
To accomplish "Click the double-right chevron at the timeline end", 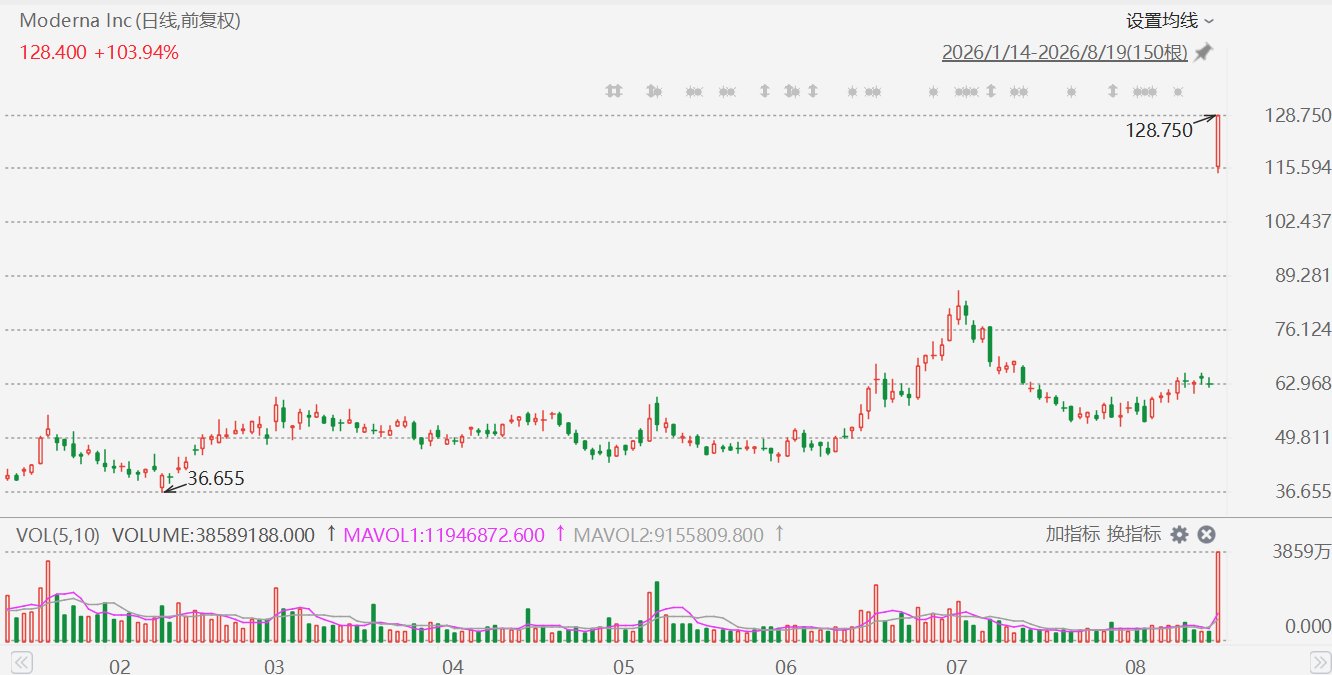I will point(1320,662).
